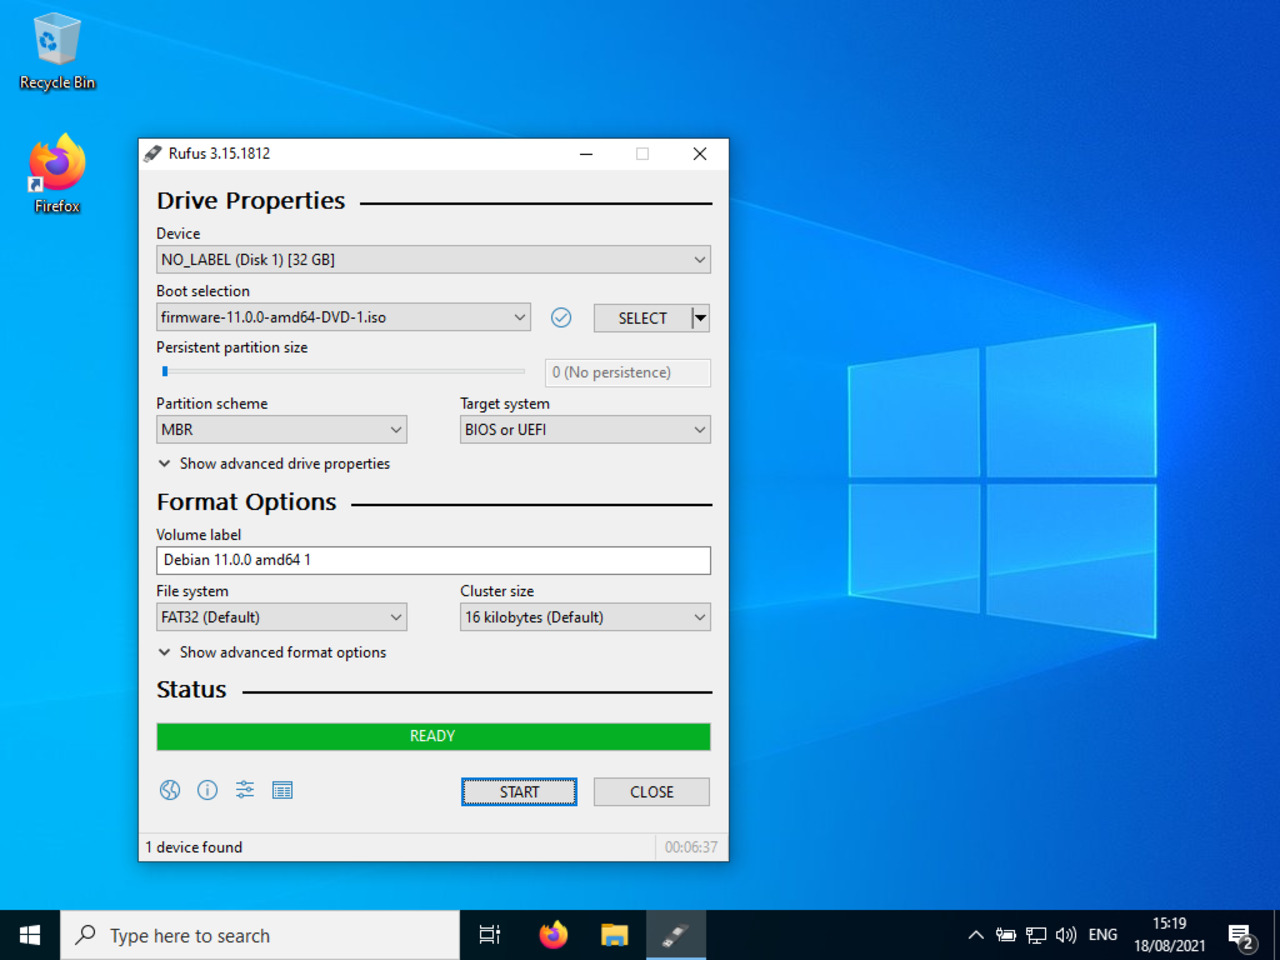
Task: Show hidden system tray icons
Action: point(975,935)
